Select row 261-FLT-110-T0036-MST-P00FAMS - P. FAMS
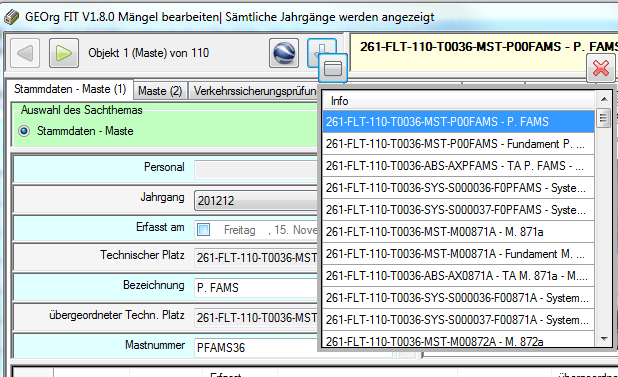This screenshot has height=377, width=618. point(458,122)
